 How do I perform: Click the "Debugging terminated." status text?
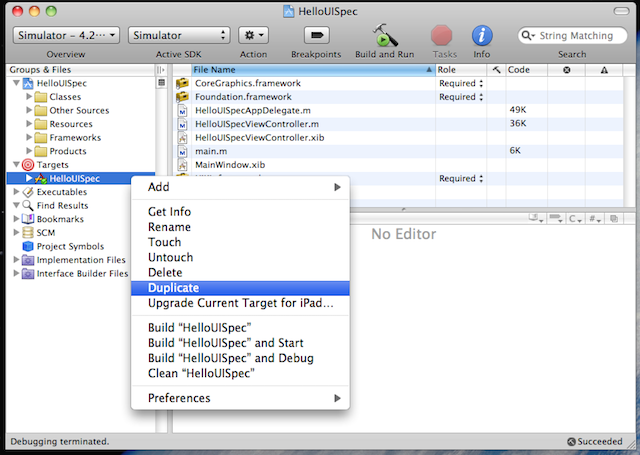(x=60, y=442)
